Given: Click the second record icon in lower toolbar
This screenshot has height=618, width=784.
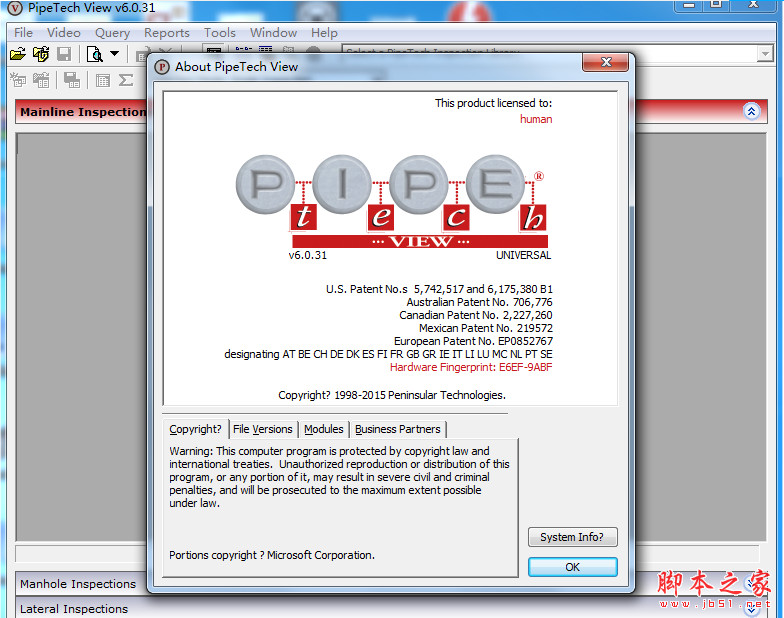Looking at the screenshot, I should tap(41, 80).
